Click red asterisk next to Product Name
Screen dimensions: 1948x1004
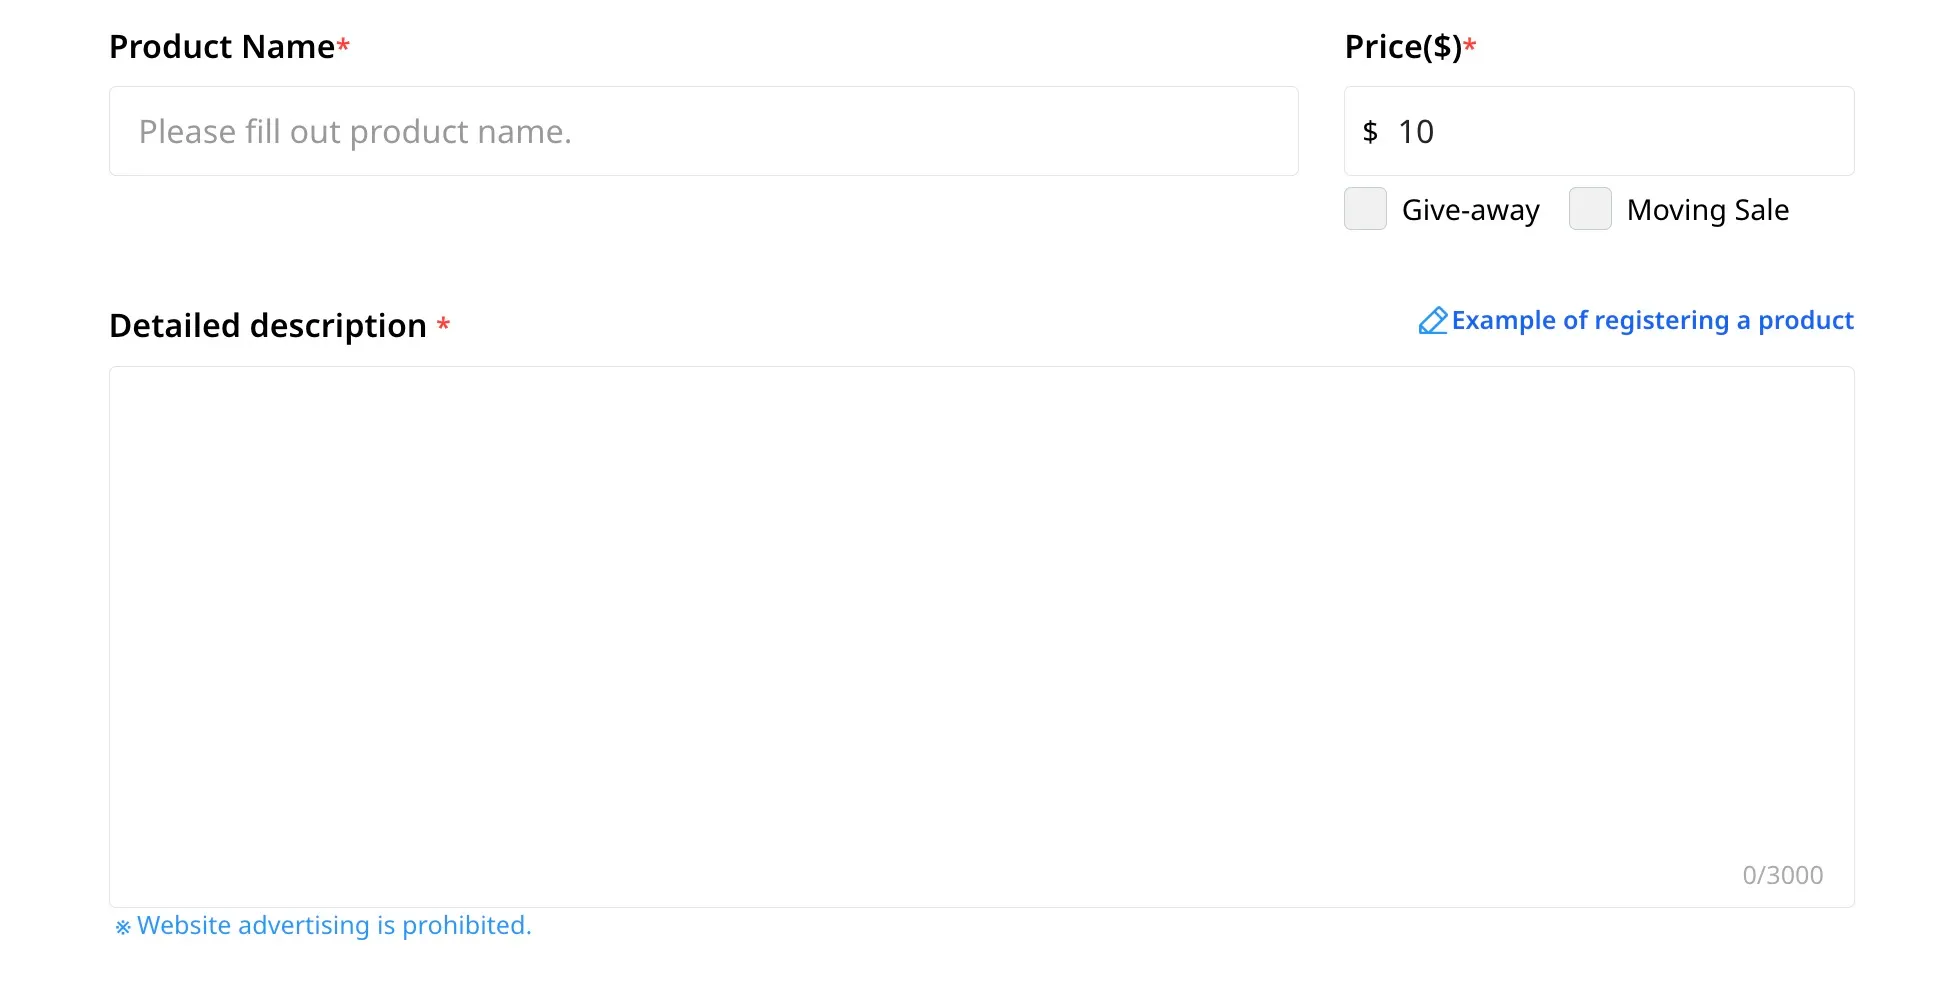coord(343,45)
